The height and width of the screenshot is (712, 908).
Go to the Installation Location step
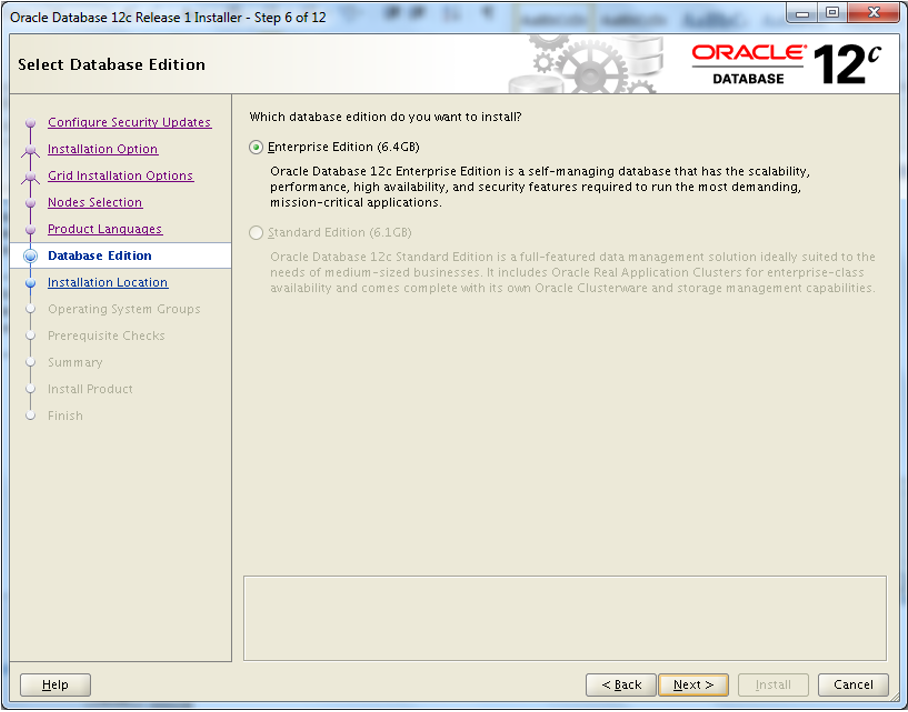tap(108, 282)
